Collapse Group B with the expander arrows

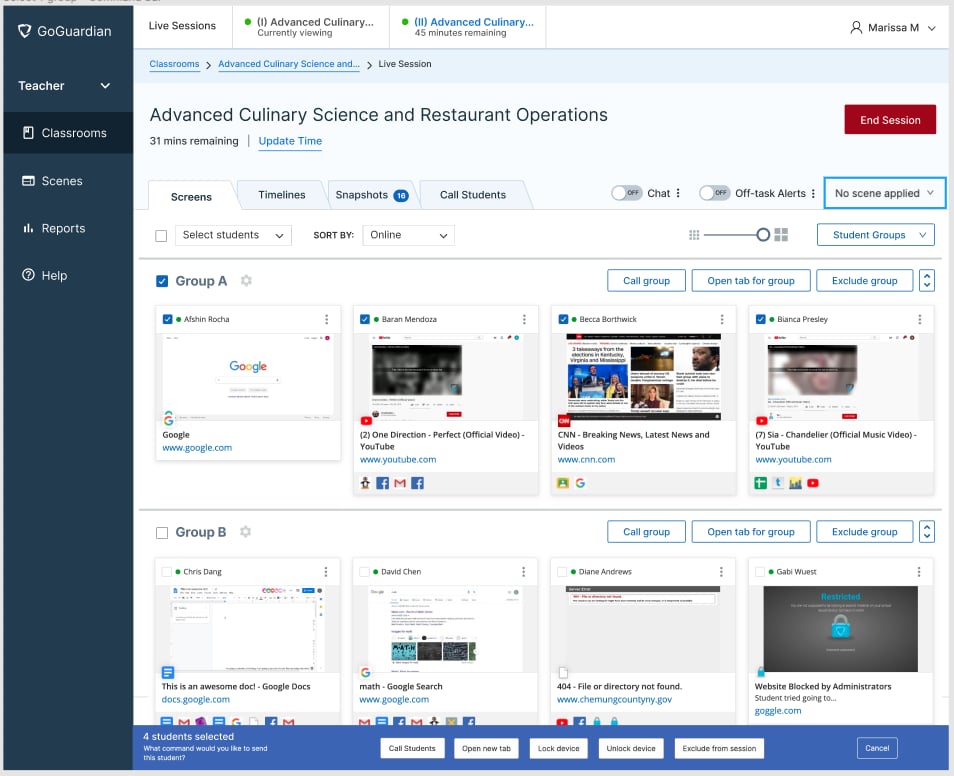927,531
